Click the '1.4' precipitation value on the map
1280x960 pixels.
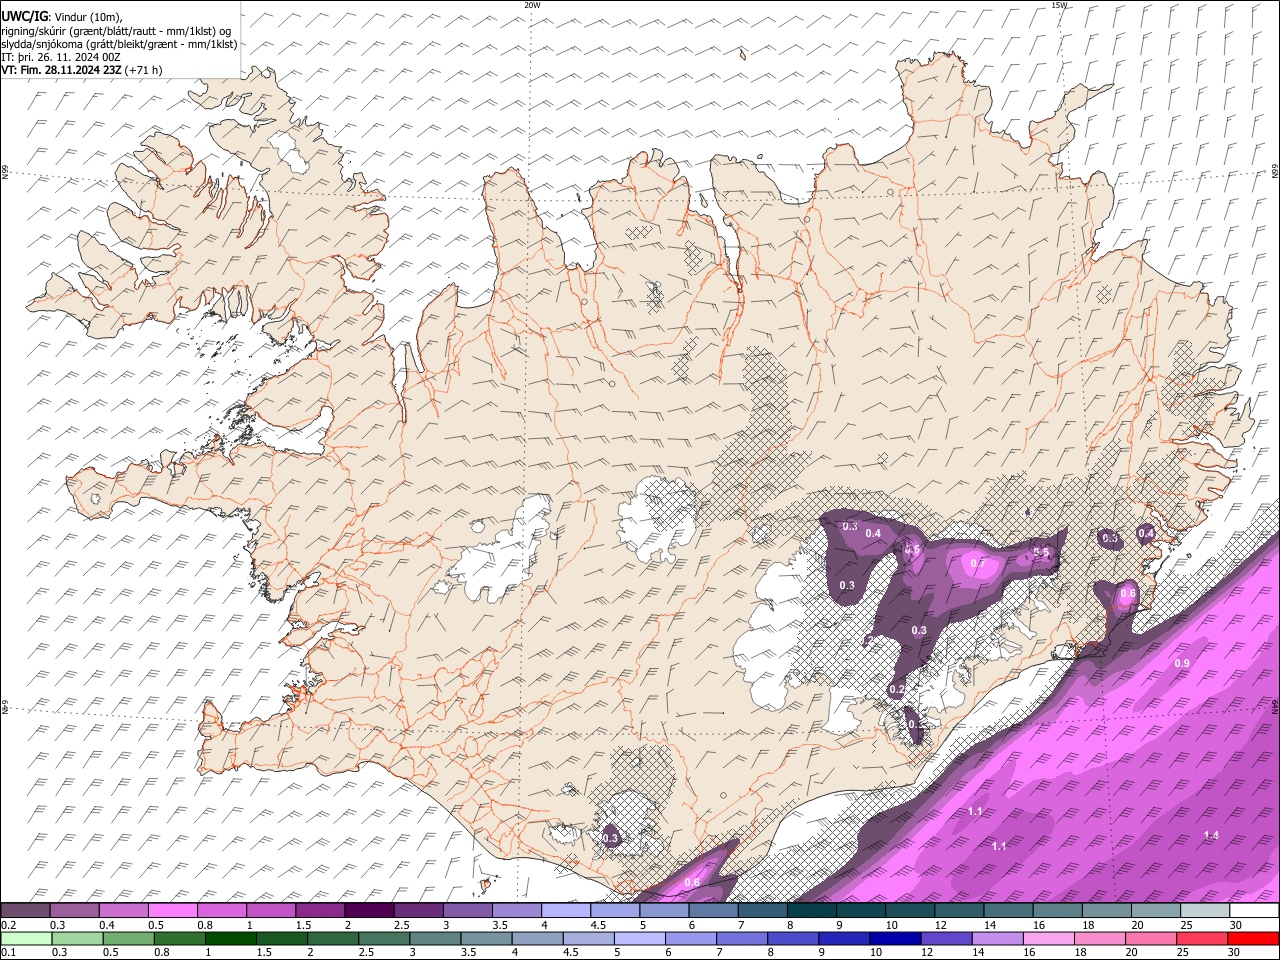[1211, 835]
